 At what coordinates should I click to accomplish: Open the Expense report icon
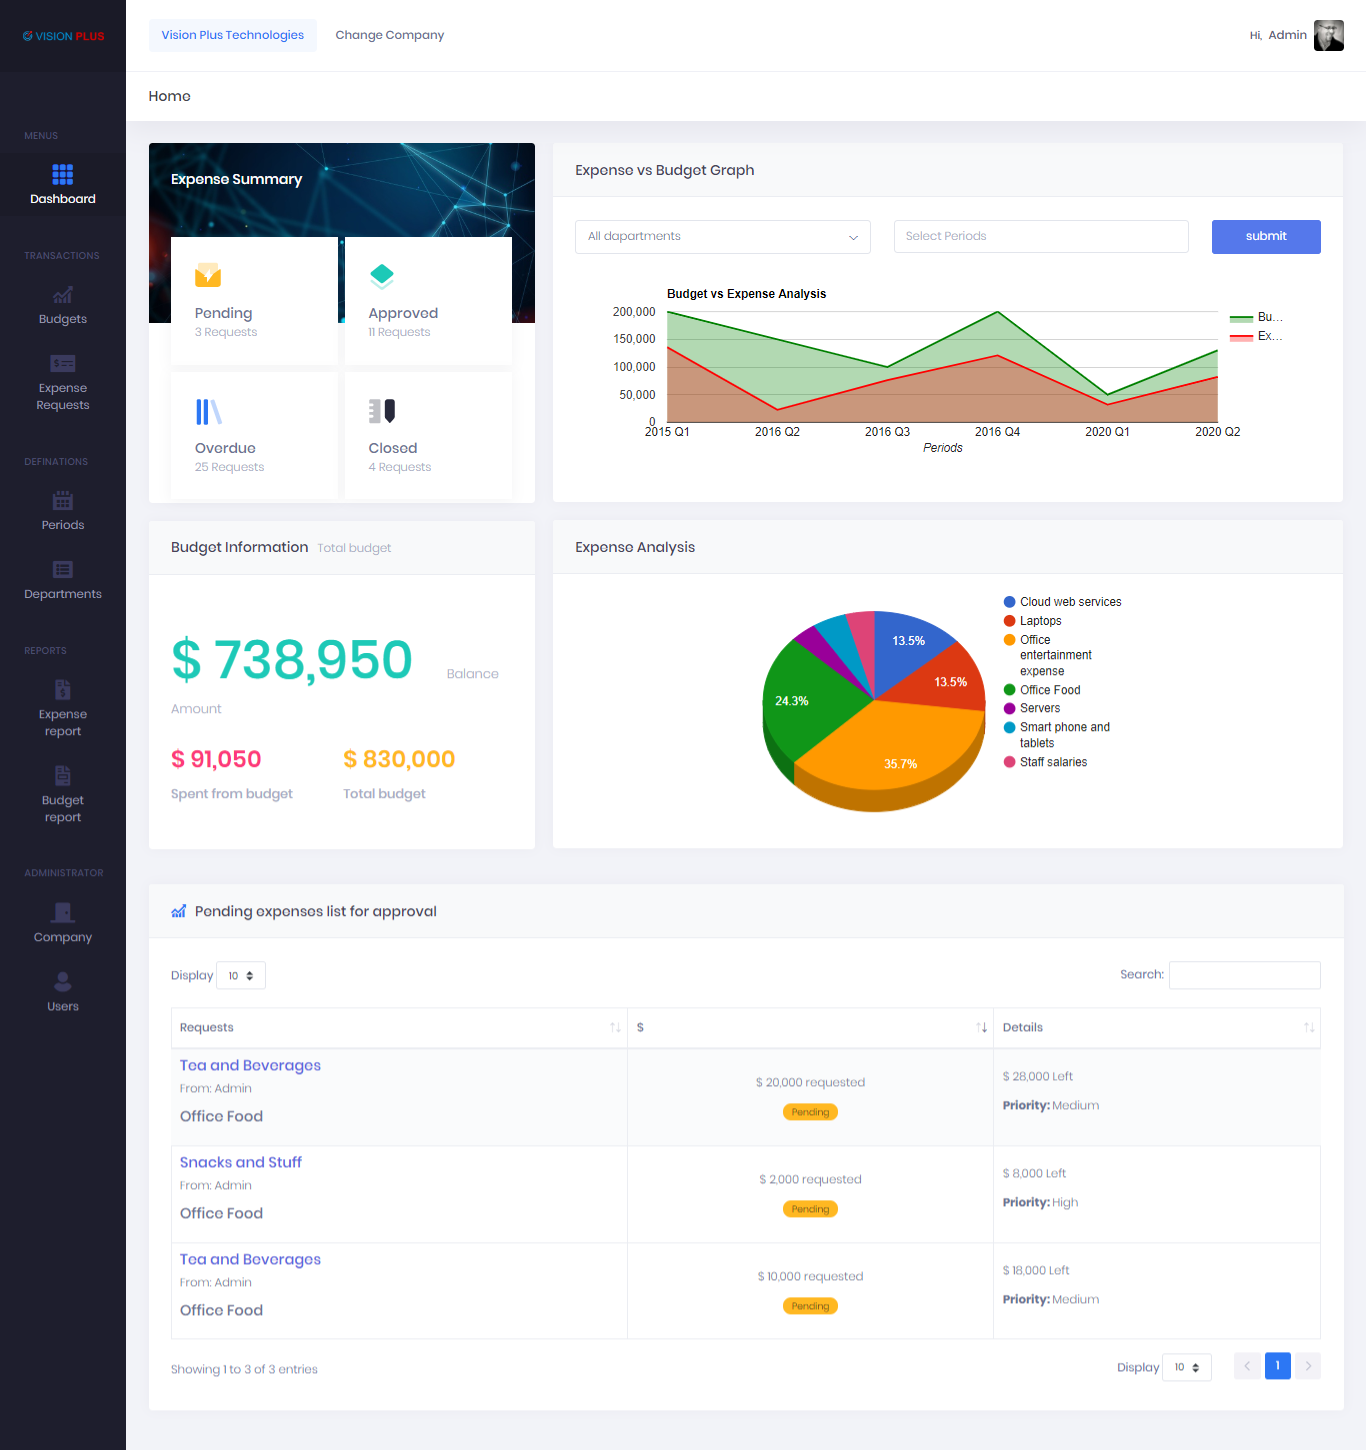62,689
